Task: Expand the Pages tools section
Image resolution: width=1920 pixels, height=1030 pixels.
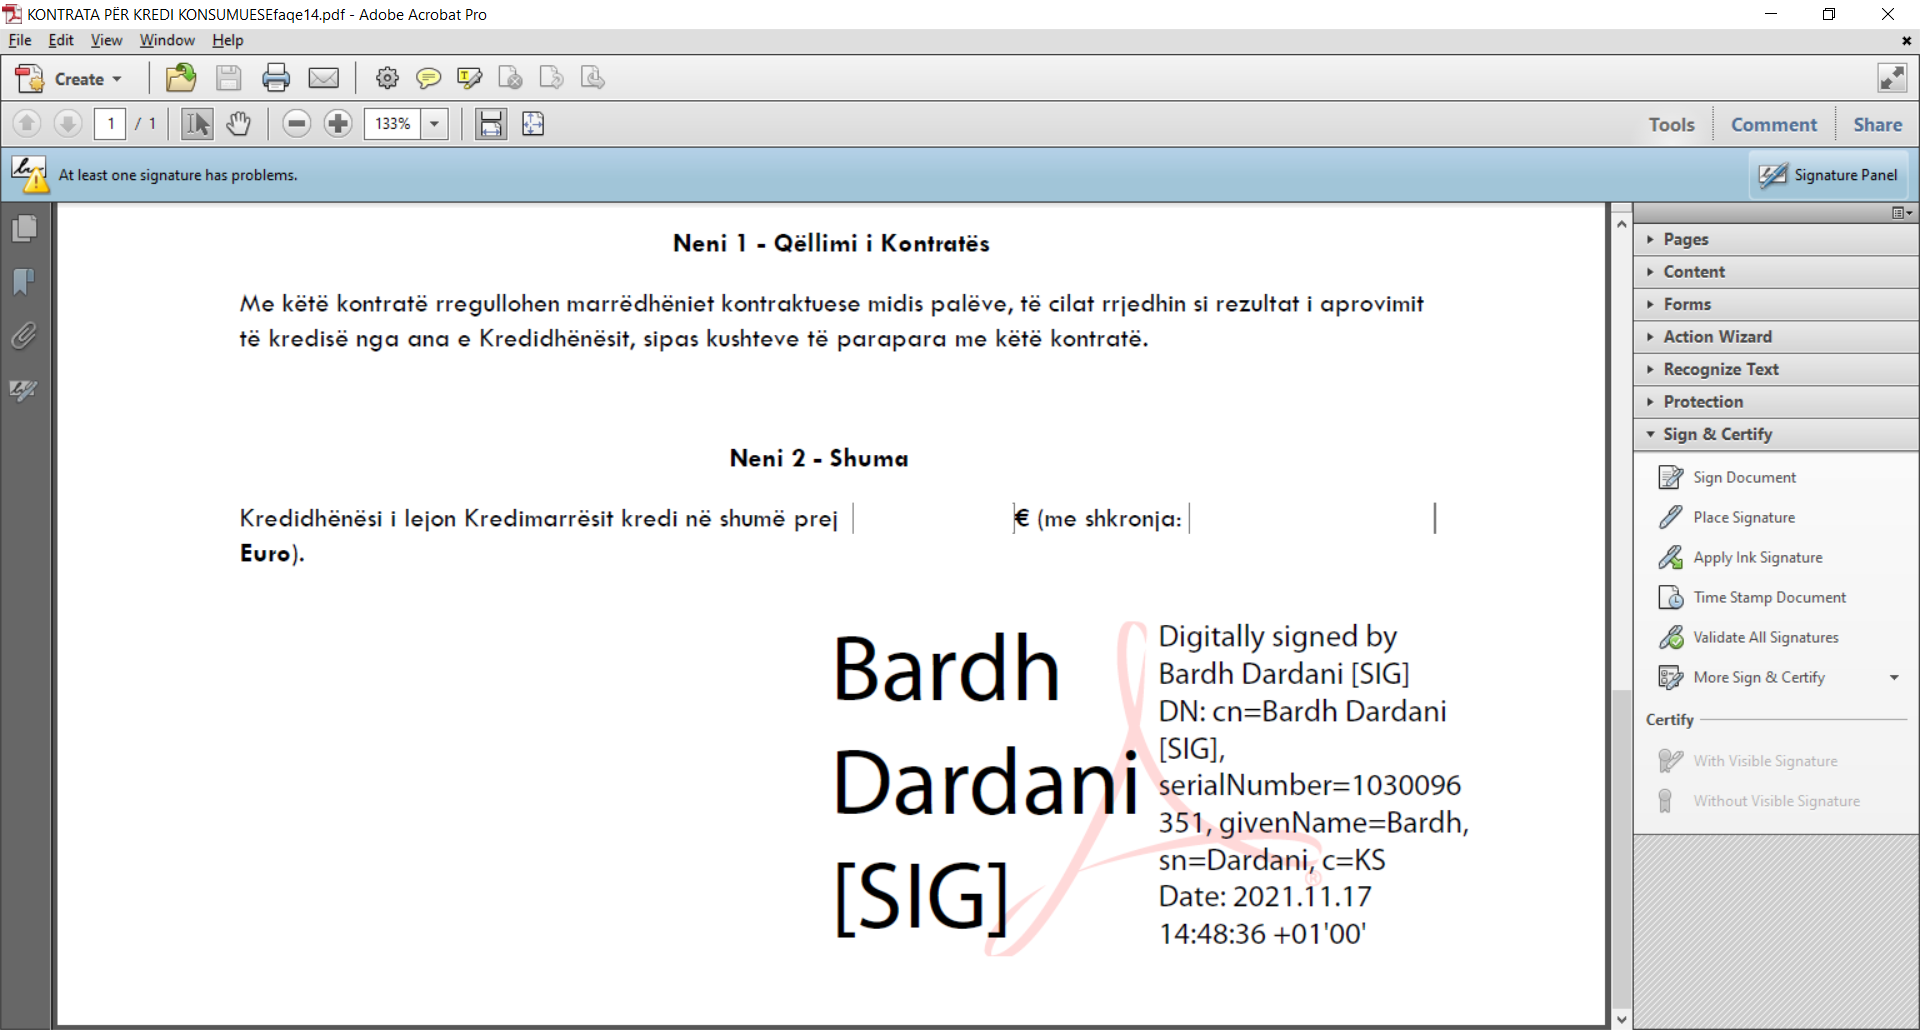Action: pyautogui.click(x=1776, y=239)
